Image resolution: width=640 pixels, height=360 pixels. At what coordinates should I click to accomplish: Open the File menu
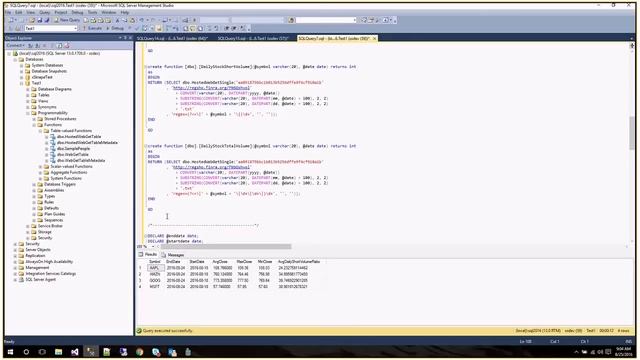(x=8, y=13)
